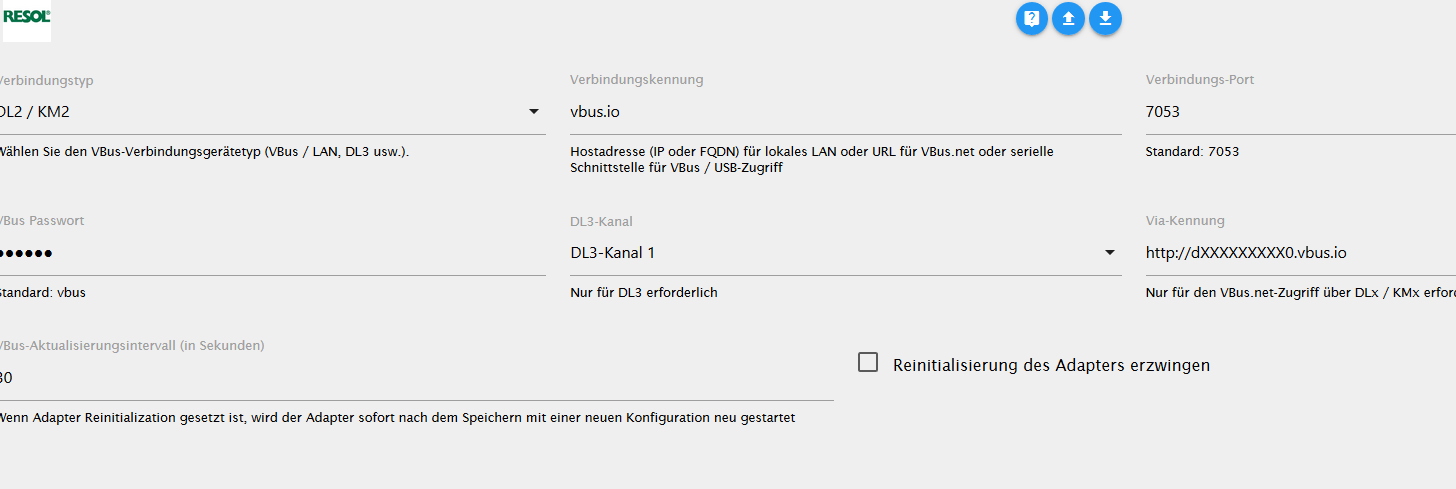Click the 'Nur für DL3 erforderlich' hint
The height and width of the screenshot is (489, 1456).
coord(644,293)
